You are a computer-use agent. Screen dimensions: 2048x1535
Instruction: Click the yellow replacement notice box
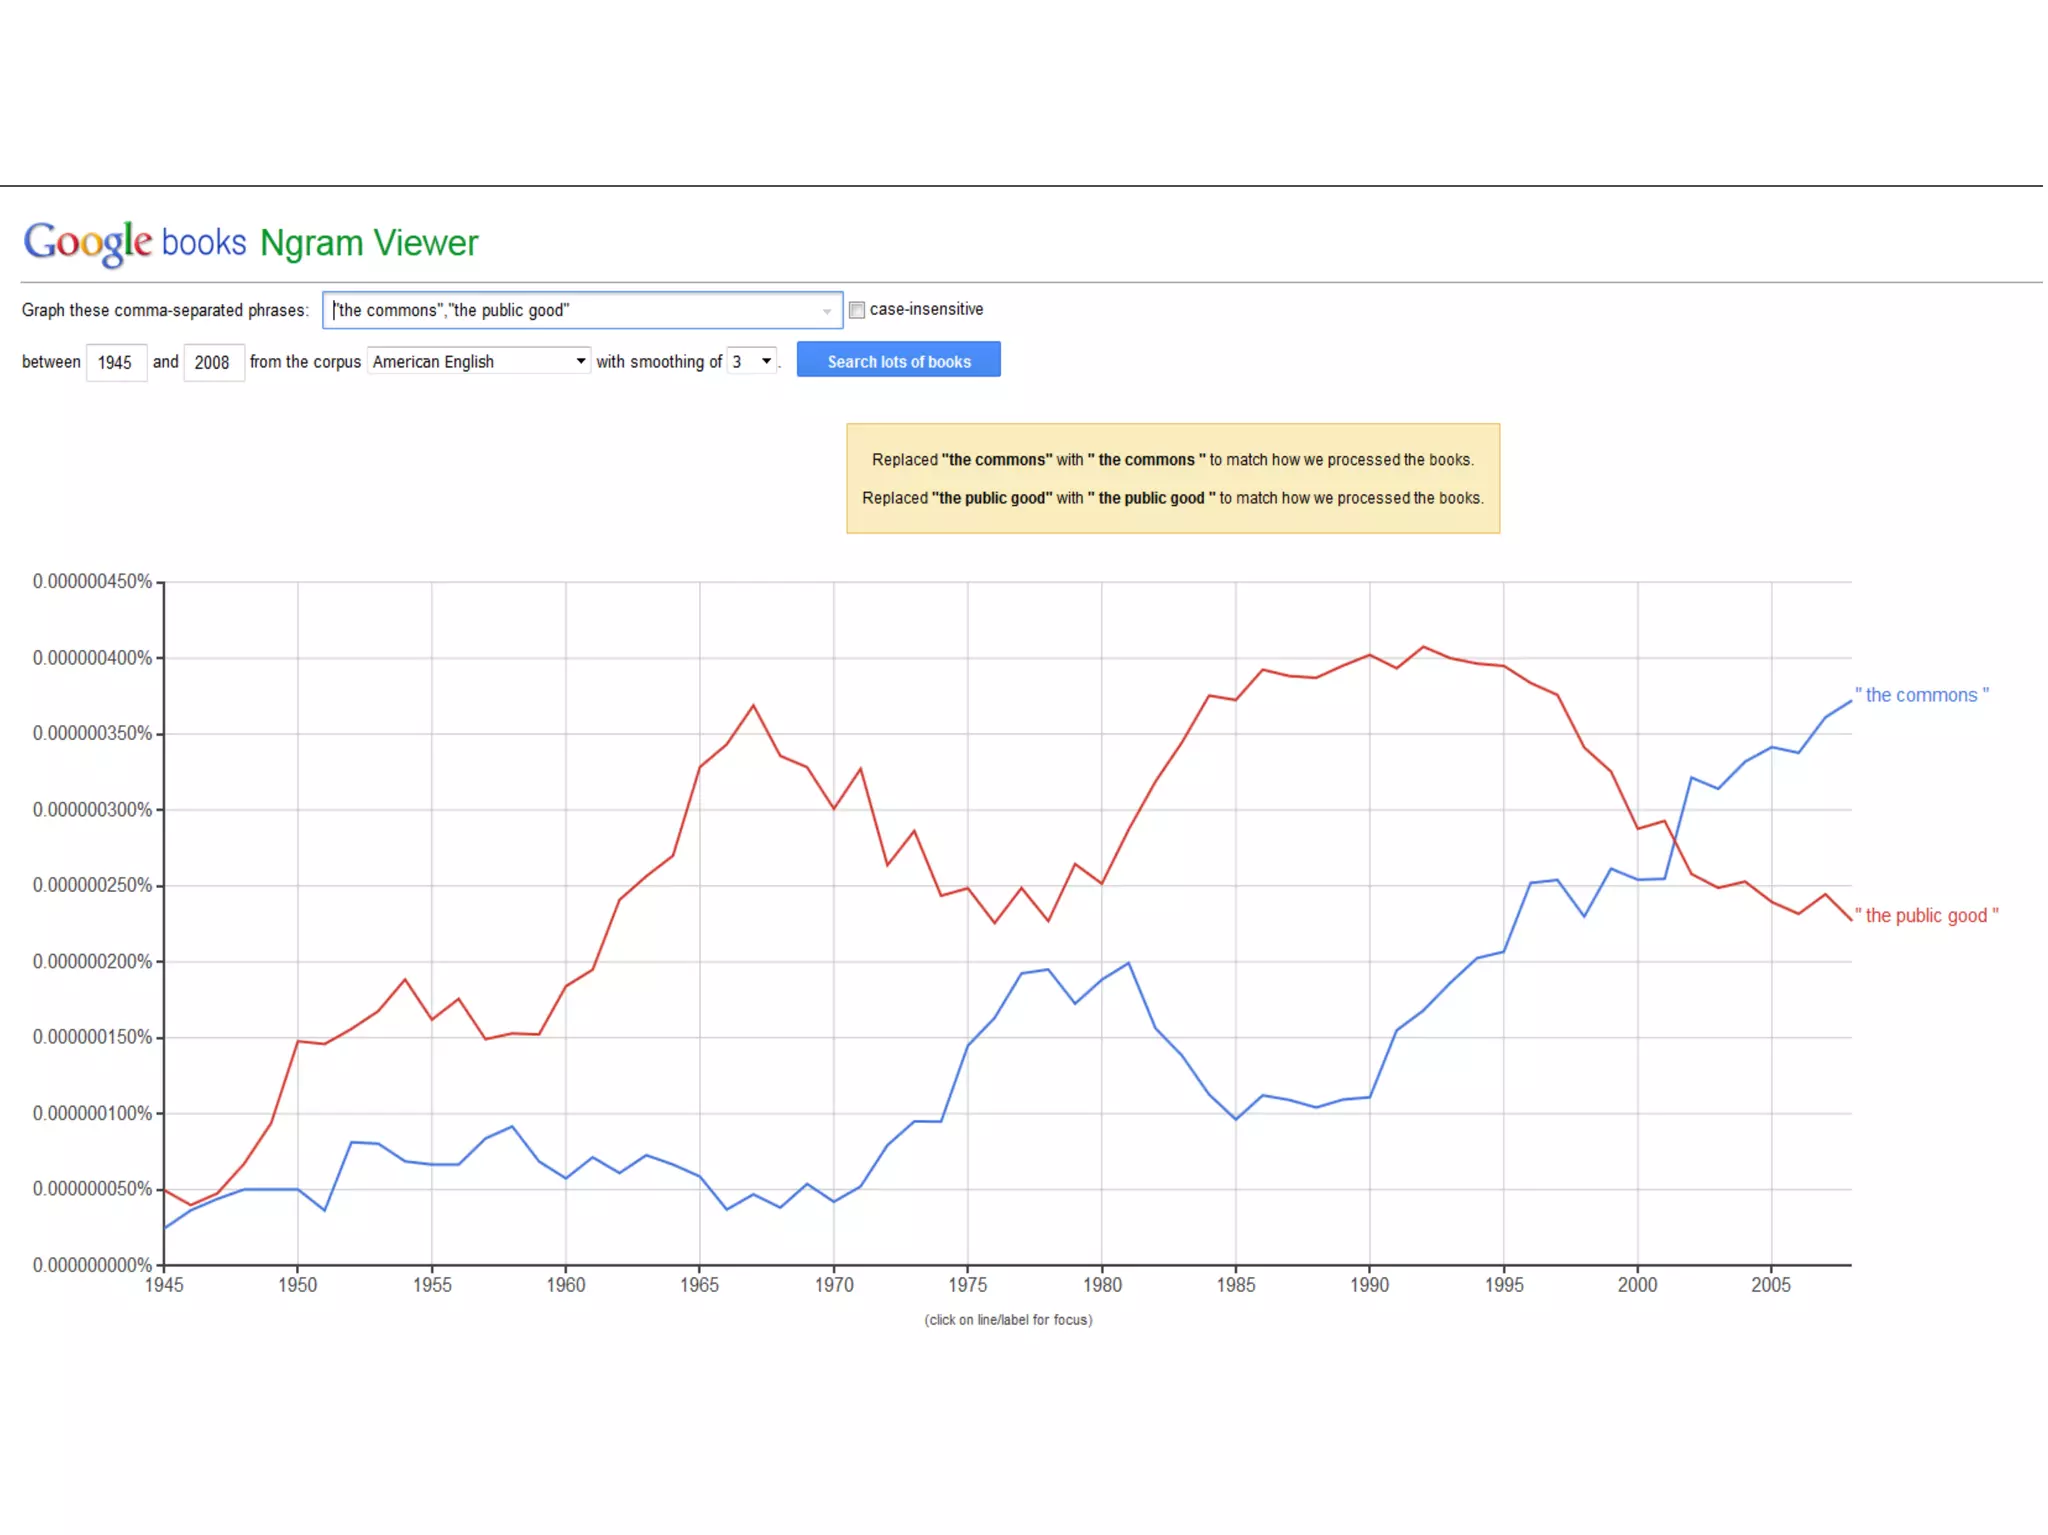pos(1172,478)
